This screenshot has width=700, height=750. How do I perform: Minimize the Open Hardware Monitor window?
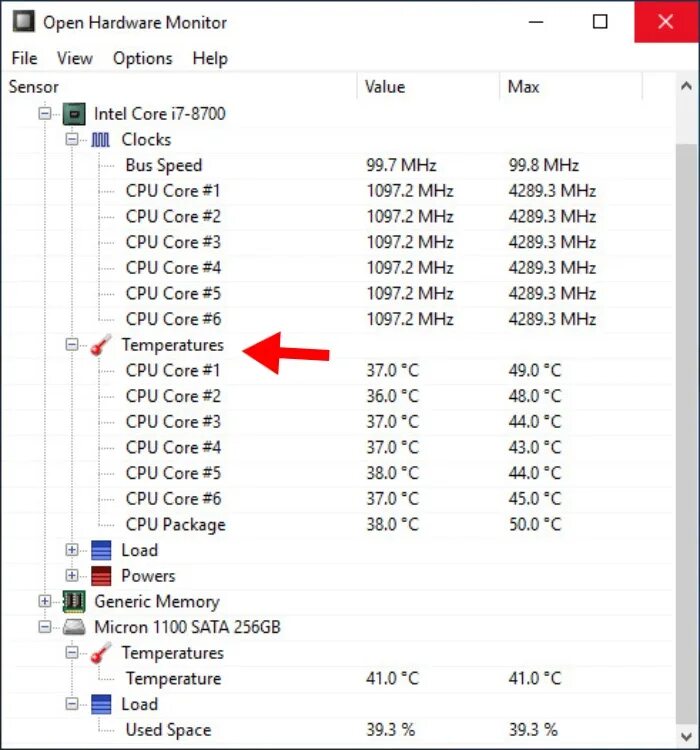(x=536, y=22)
